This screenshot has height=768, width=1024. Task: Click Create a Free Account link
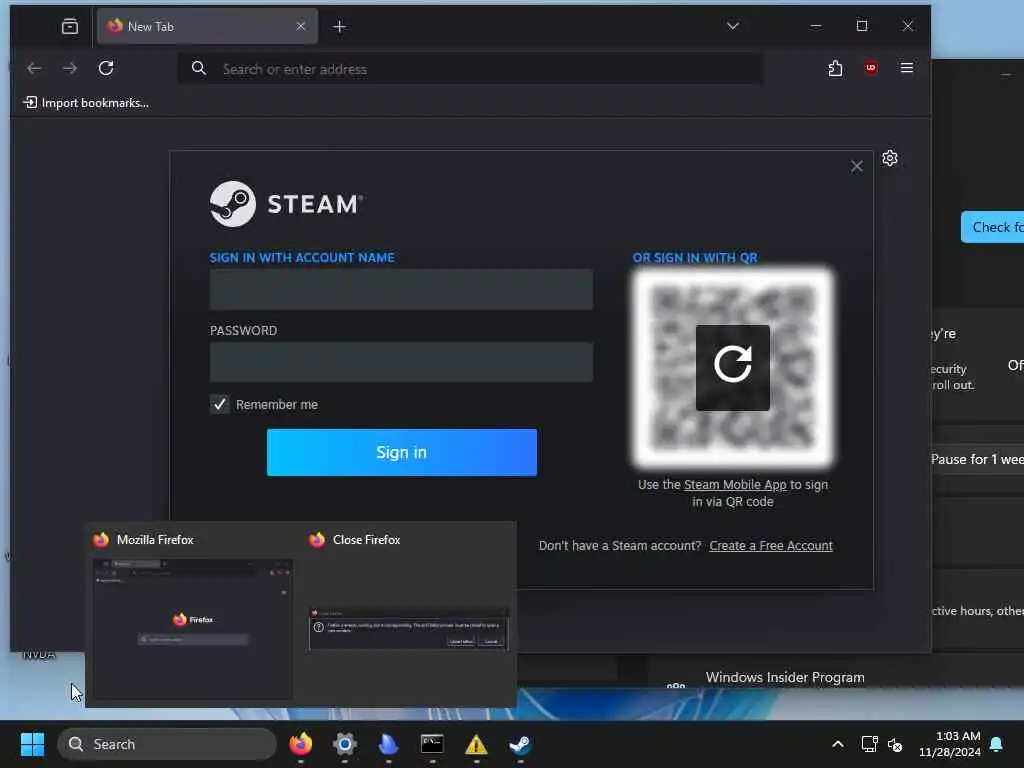771,545
